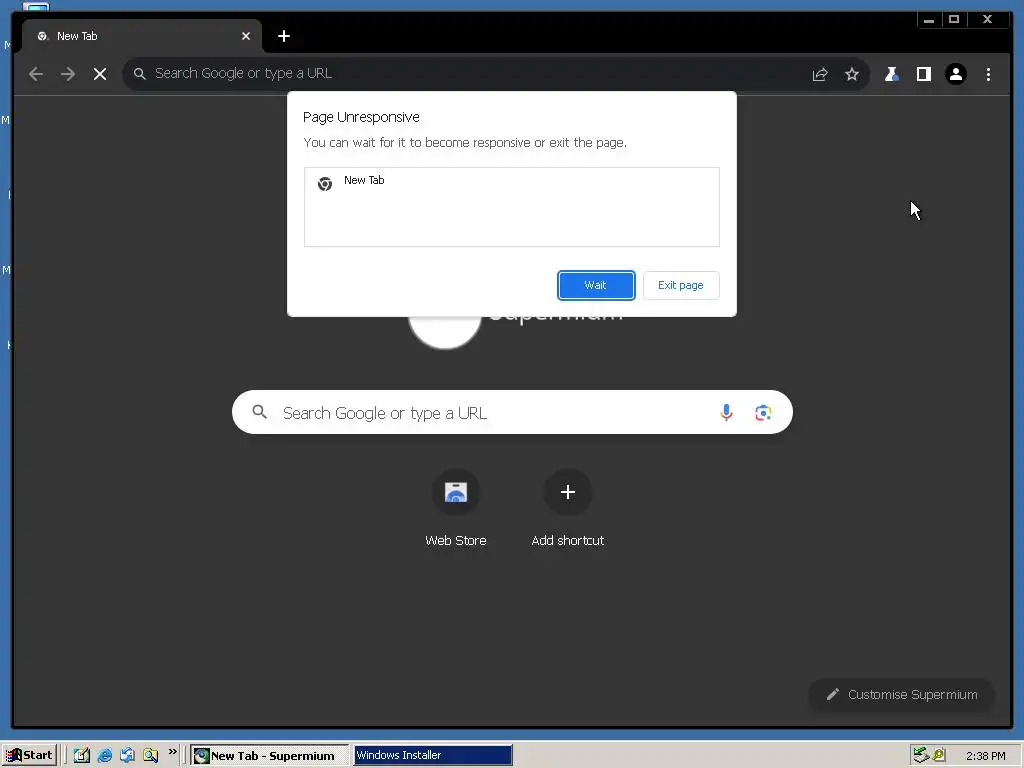Image resolution: width=1024 pixels, height=768 pixels.
Task: Close the Supermium browser window
Action: 987,20
